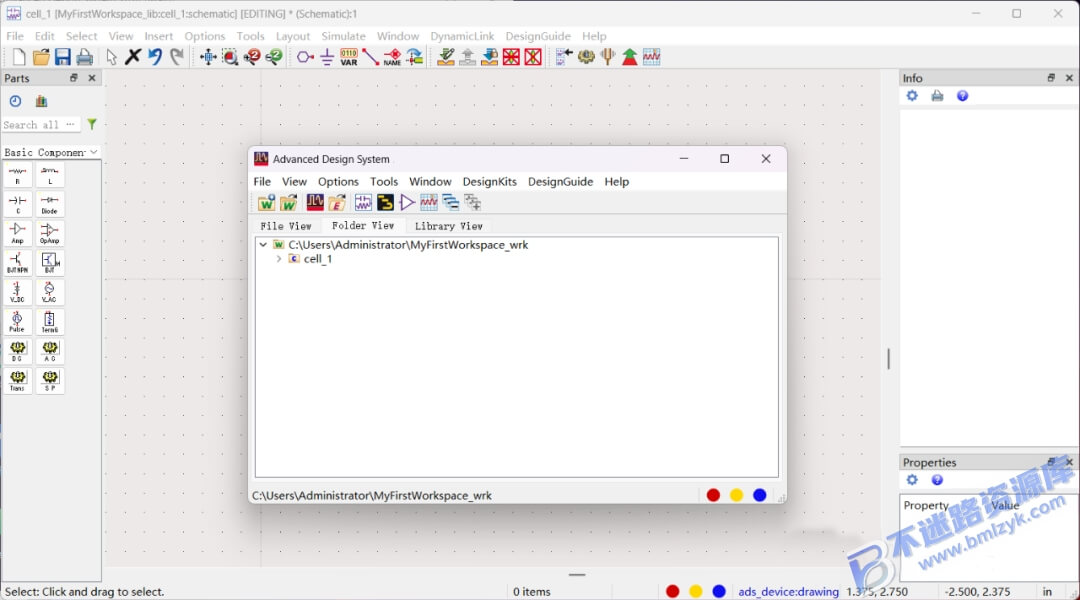
Task: Place a resistor R from Parts palette
Action: click(18, 175)
